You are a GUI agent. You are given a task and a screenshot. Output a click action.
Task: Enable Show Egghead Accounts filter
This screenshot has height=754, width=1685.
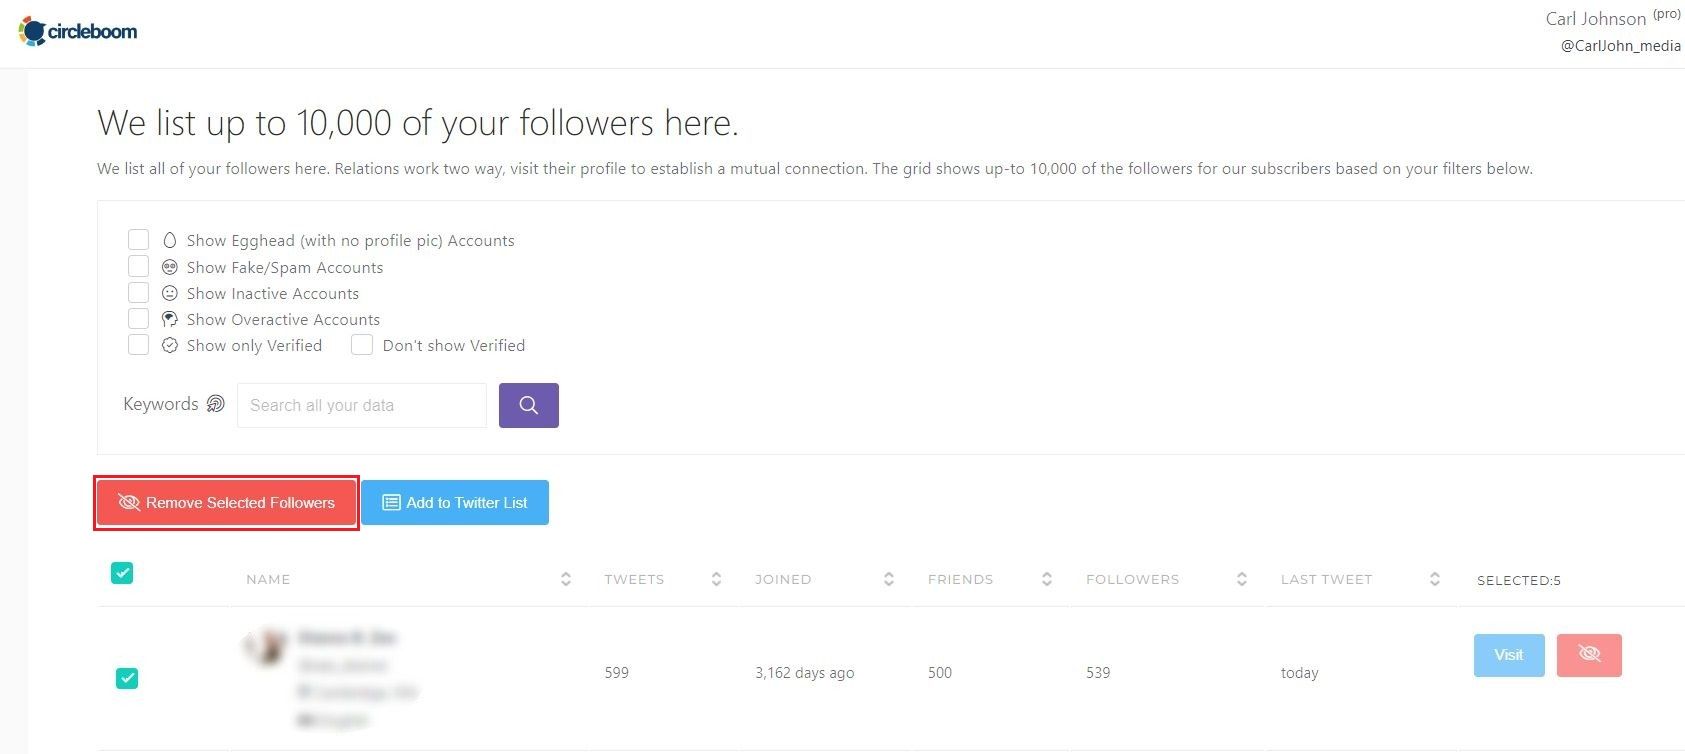(x=138, y=239)
